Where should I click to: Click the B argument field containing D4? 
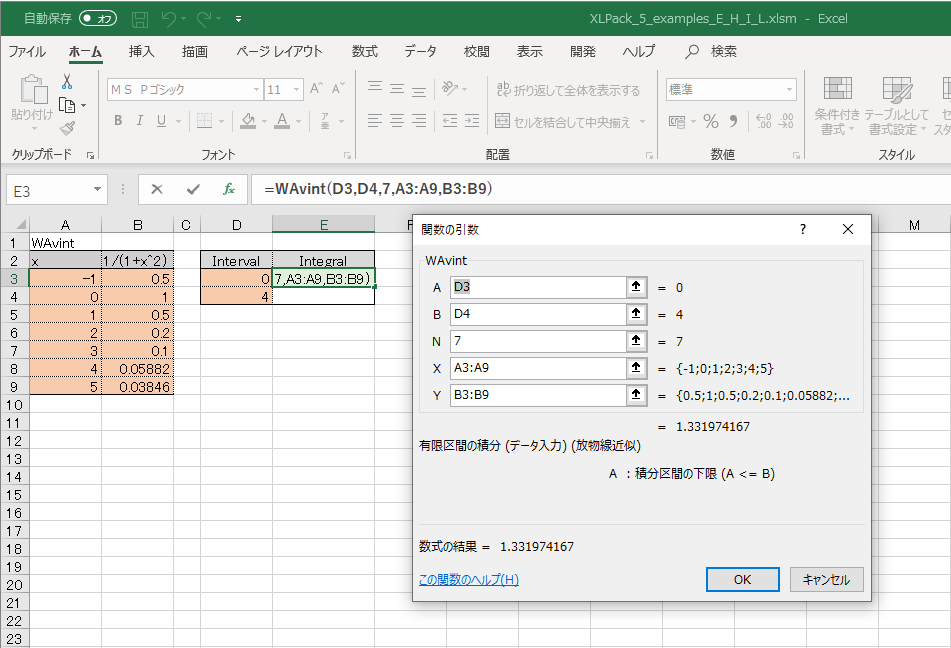tap(537, 315)
